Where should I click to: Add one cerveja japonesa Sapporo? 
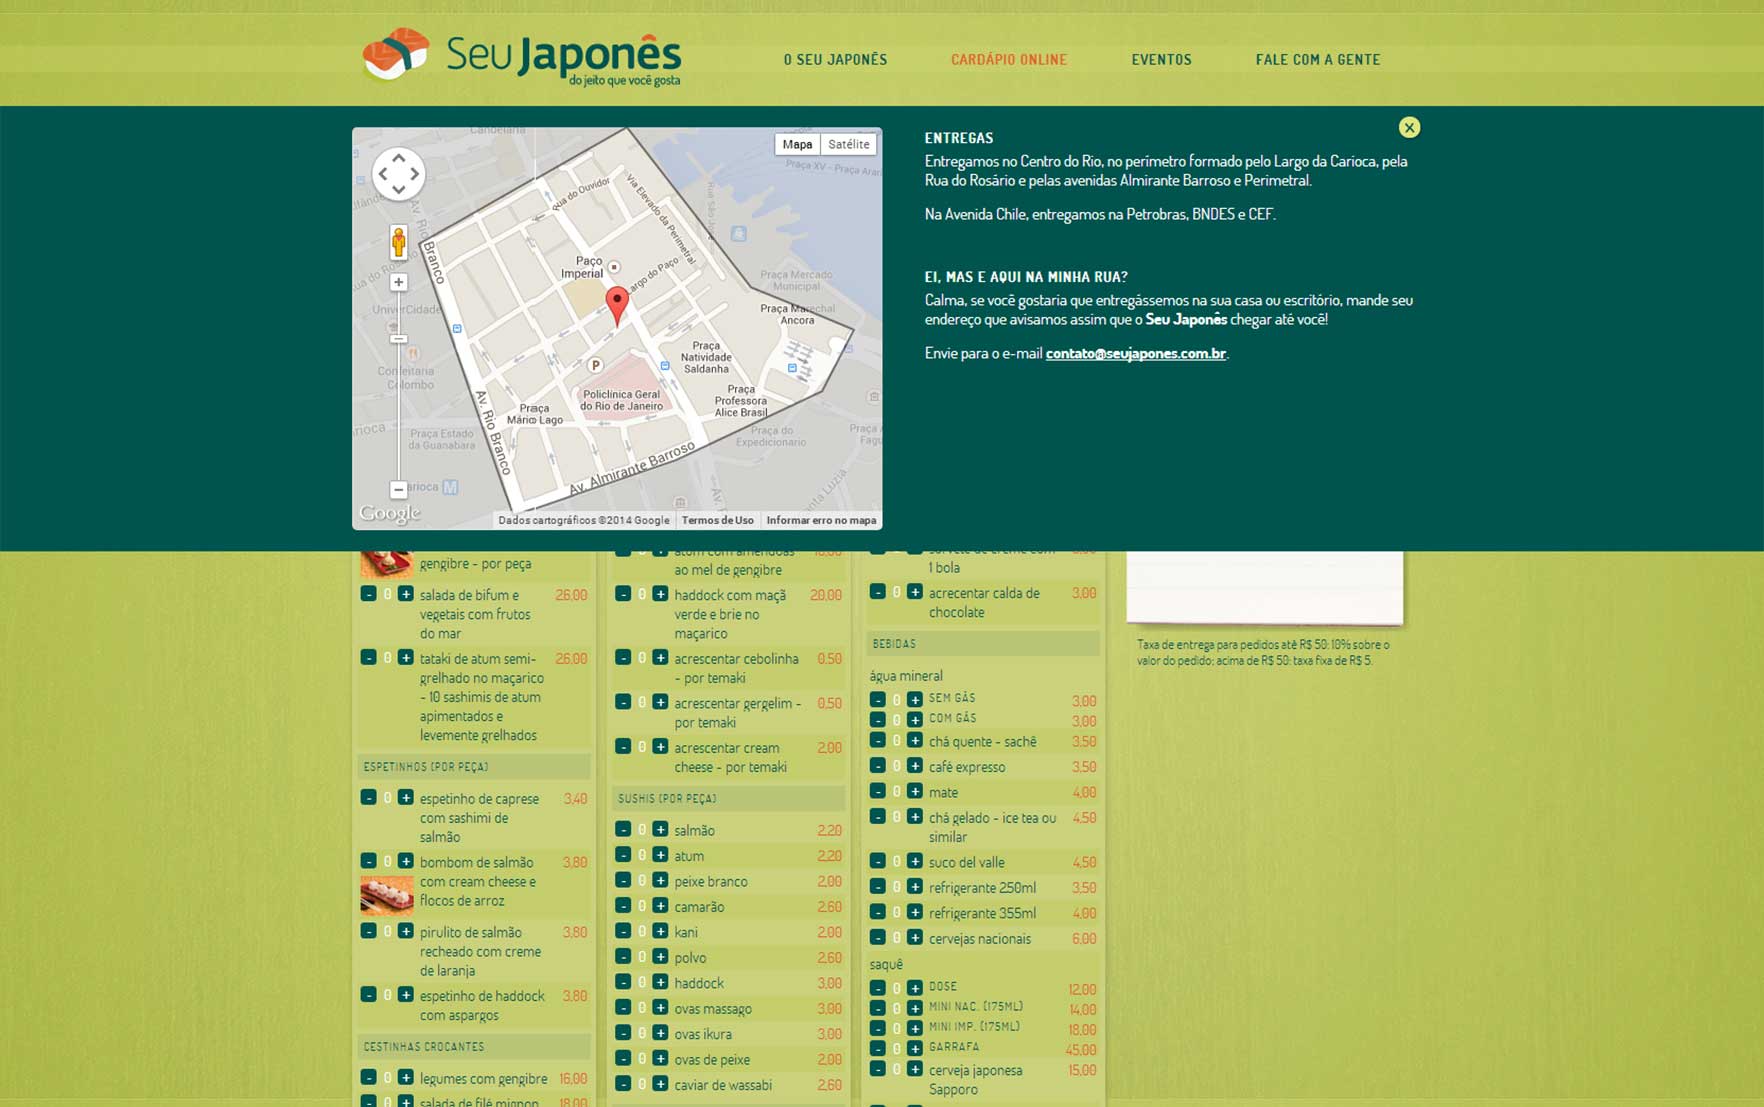[x=915, y=1069]
